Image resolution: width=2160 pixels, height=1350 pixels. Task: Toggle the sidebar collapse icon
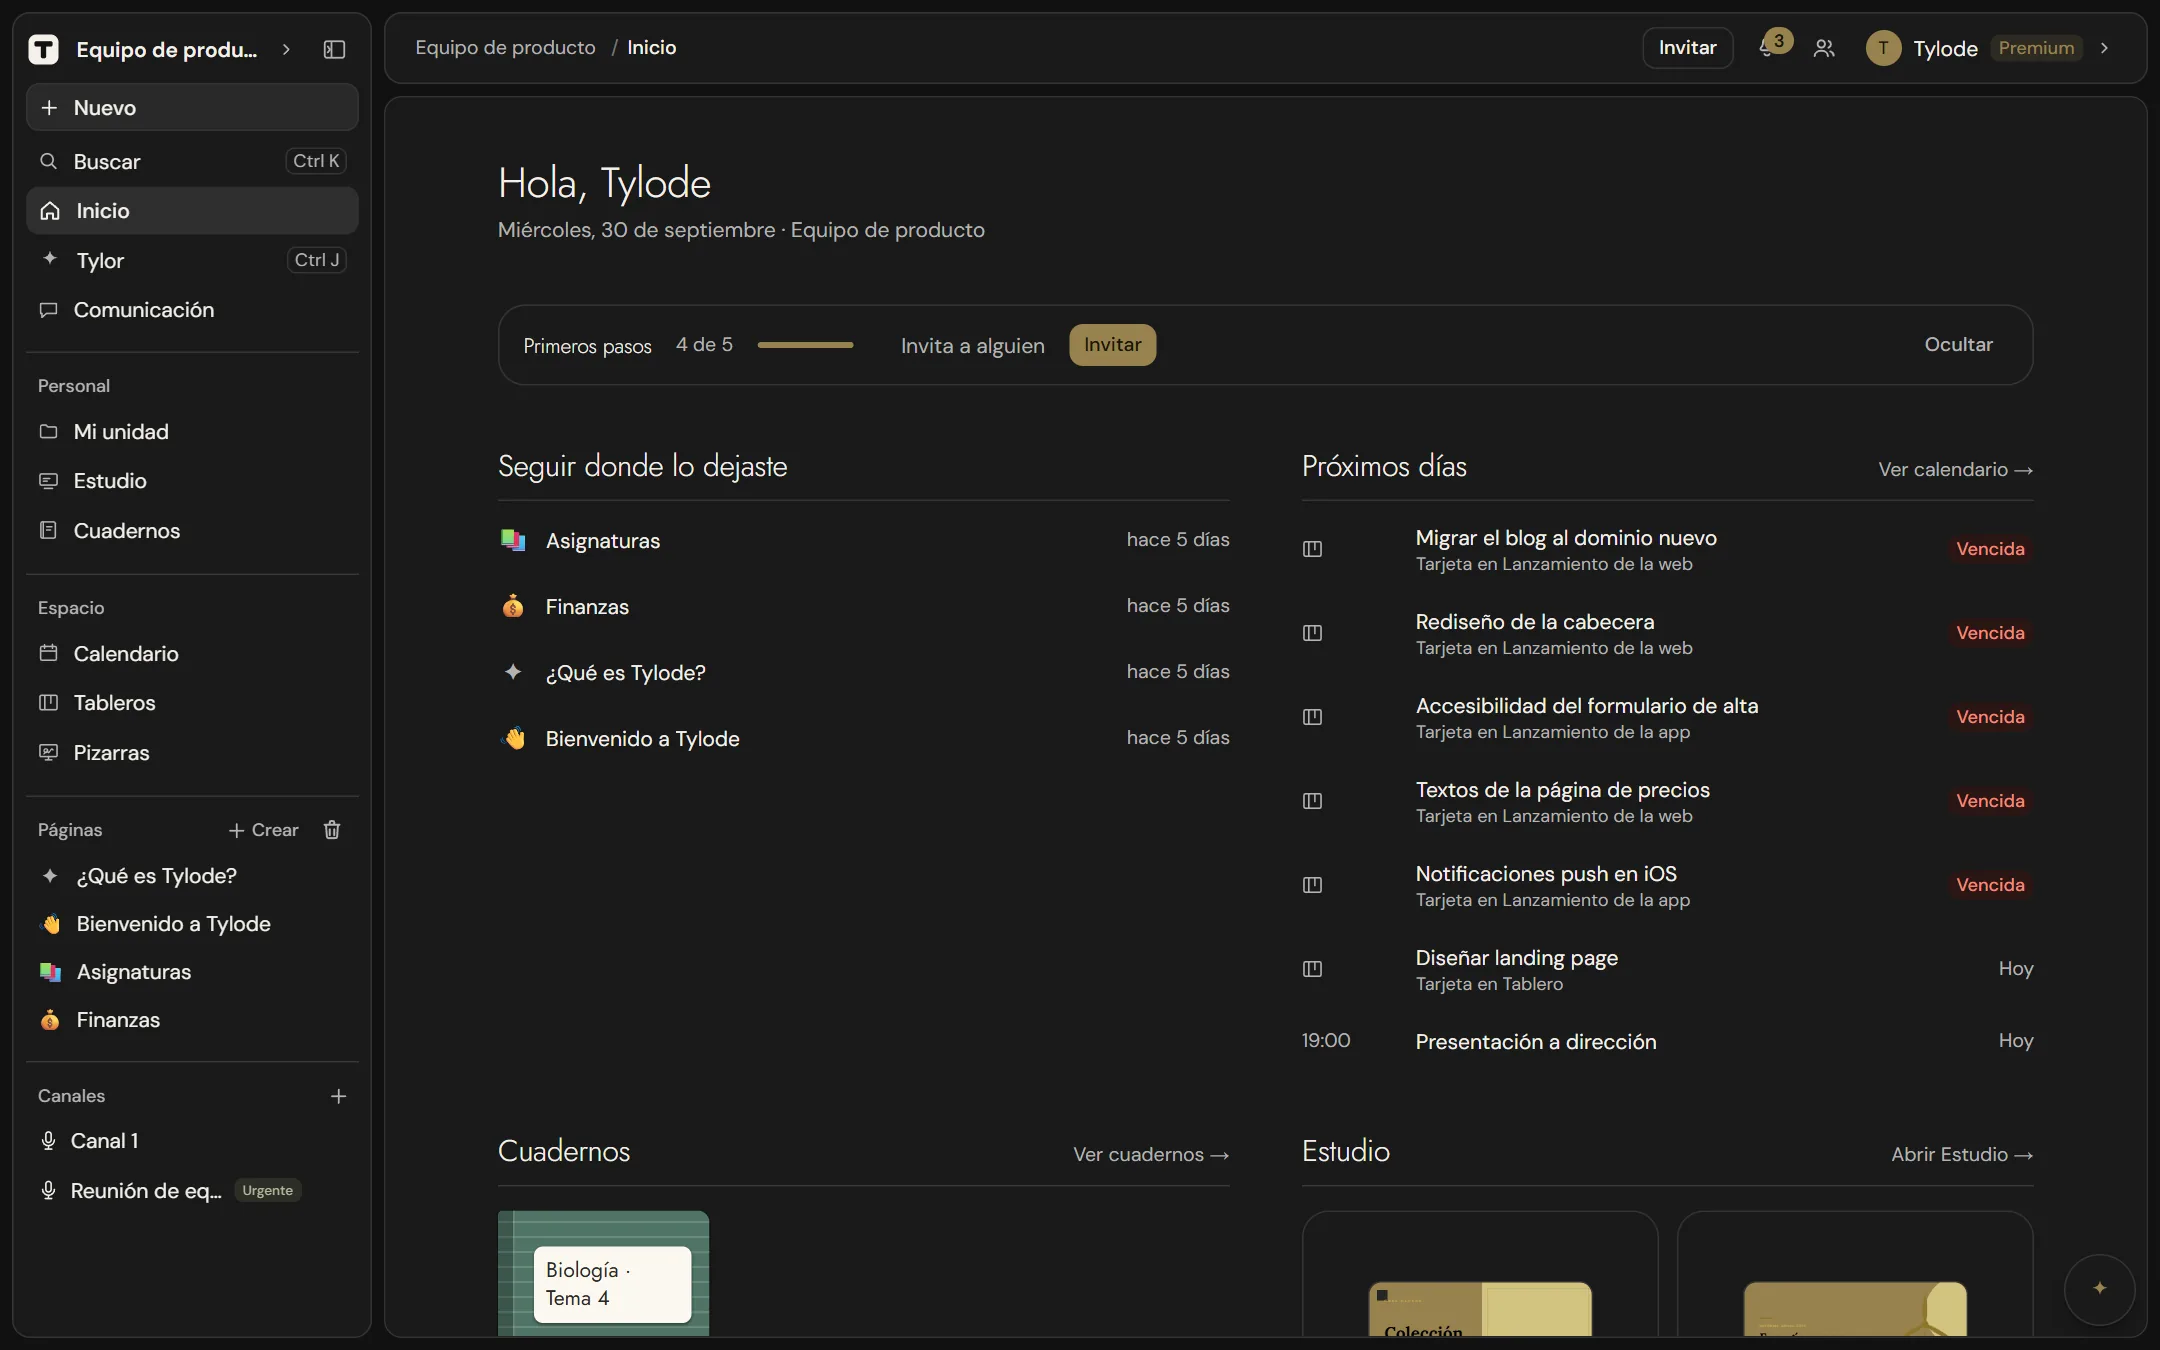pyautogui.click(x=334, y=49)
